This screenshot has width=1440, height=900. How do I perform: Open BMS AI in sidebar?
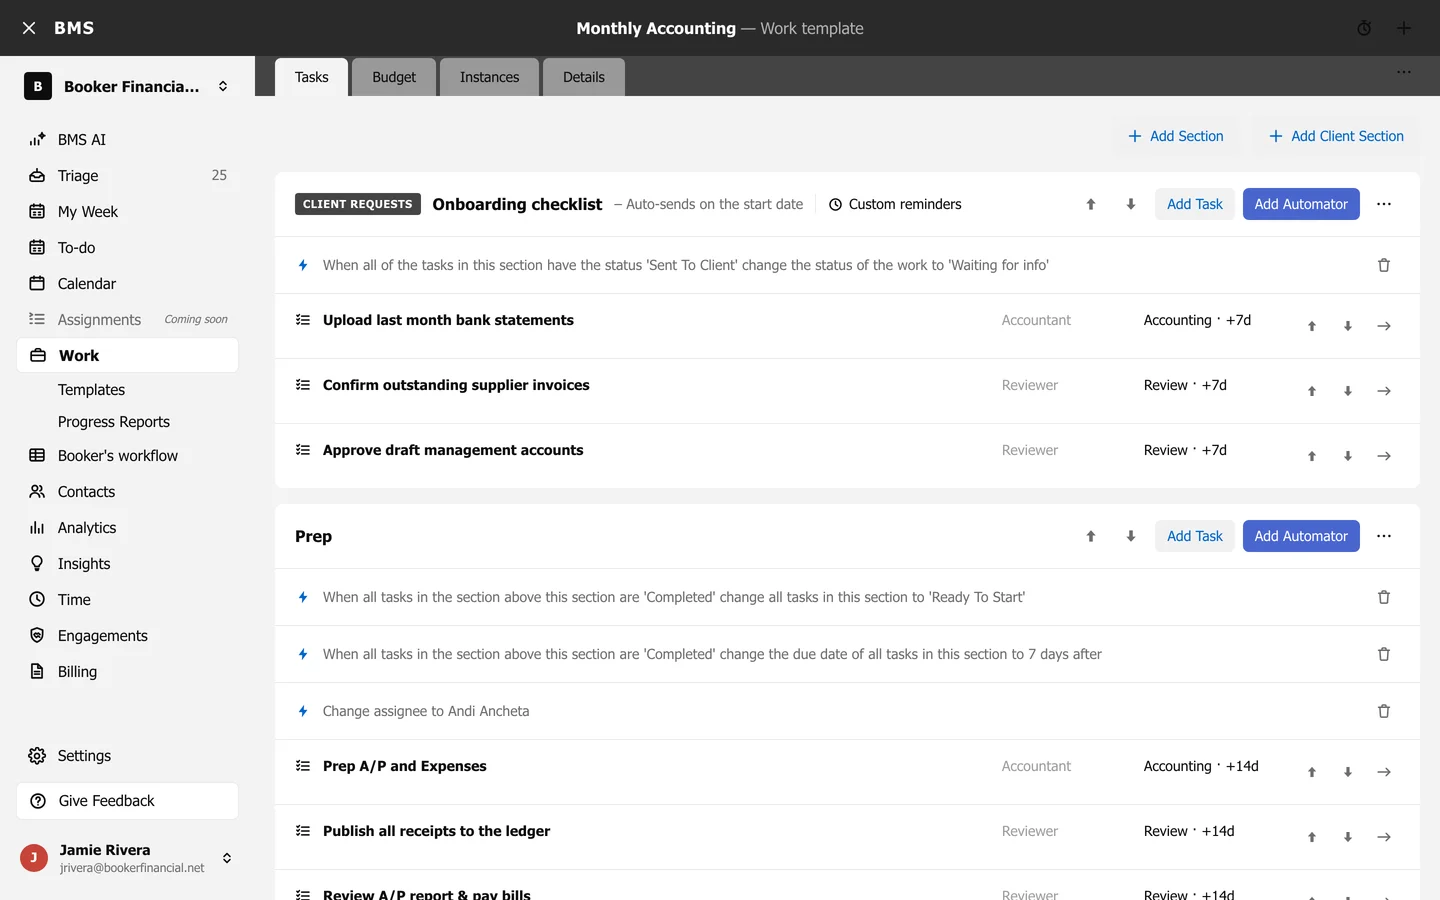(x=128, y=140)
